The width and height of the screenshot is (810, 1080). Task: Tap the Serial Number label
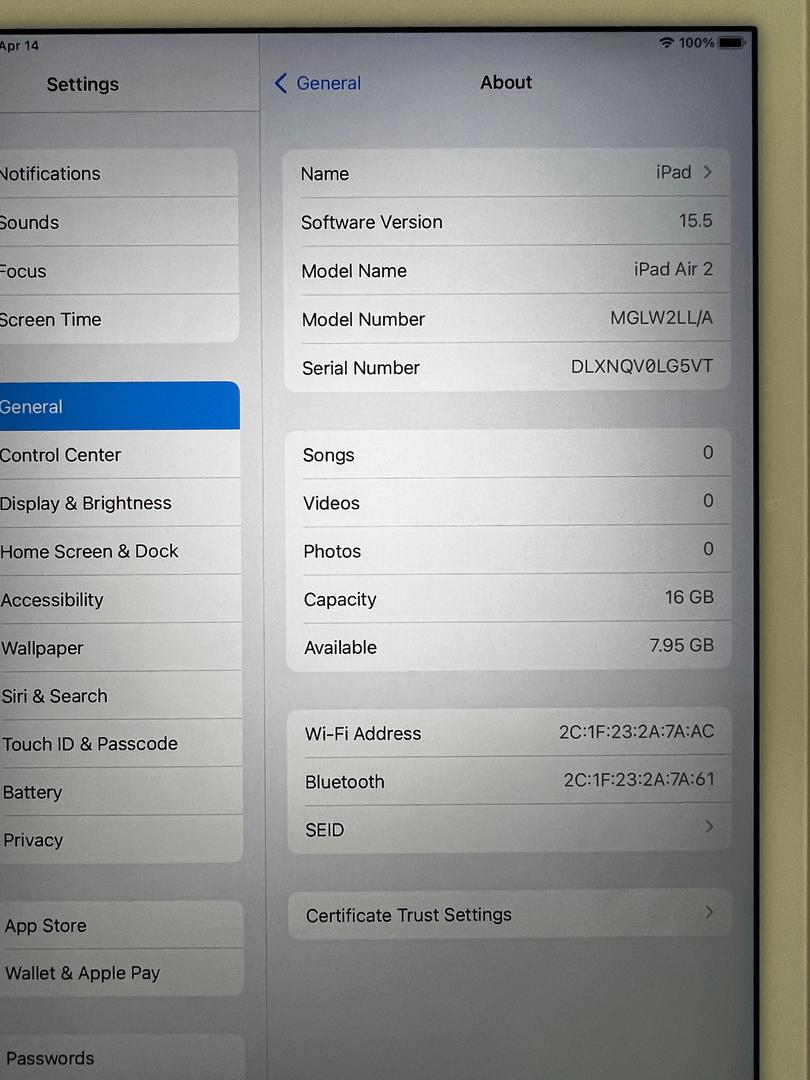click(x=360, y=368)
